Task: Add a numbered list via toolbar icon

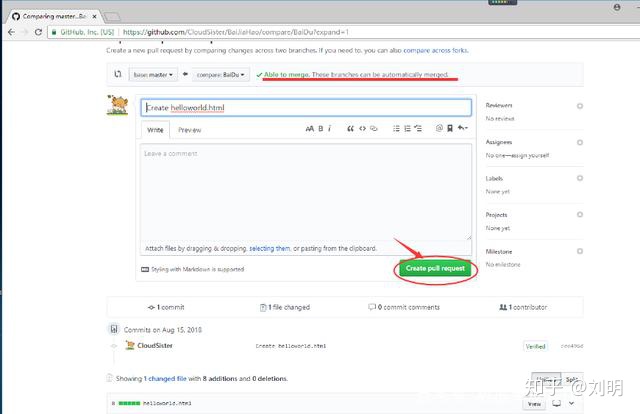Action: click(x=407, y=129)
